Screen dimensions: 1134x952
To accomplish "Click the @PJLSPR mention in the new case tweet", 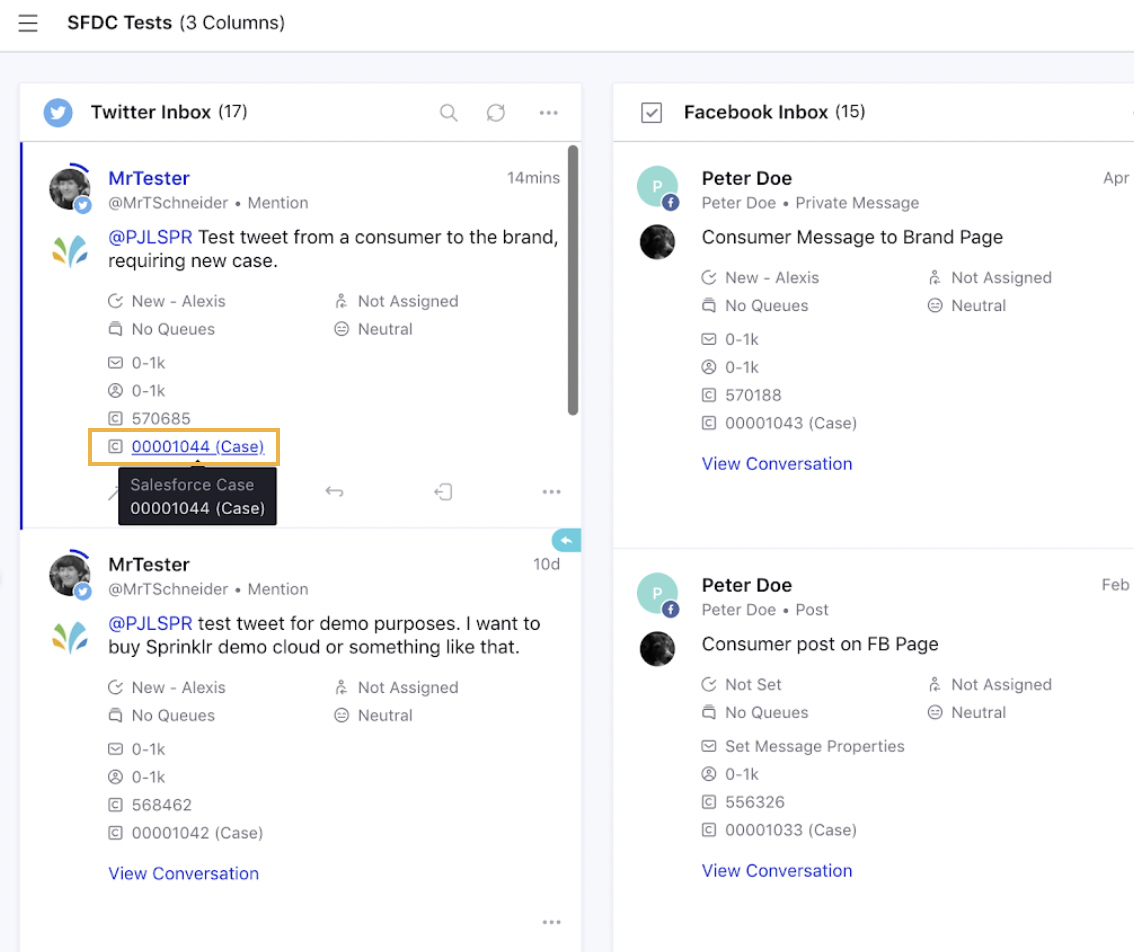I will tap(150, 237).
